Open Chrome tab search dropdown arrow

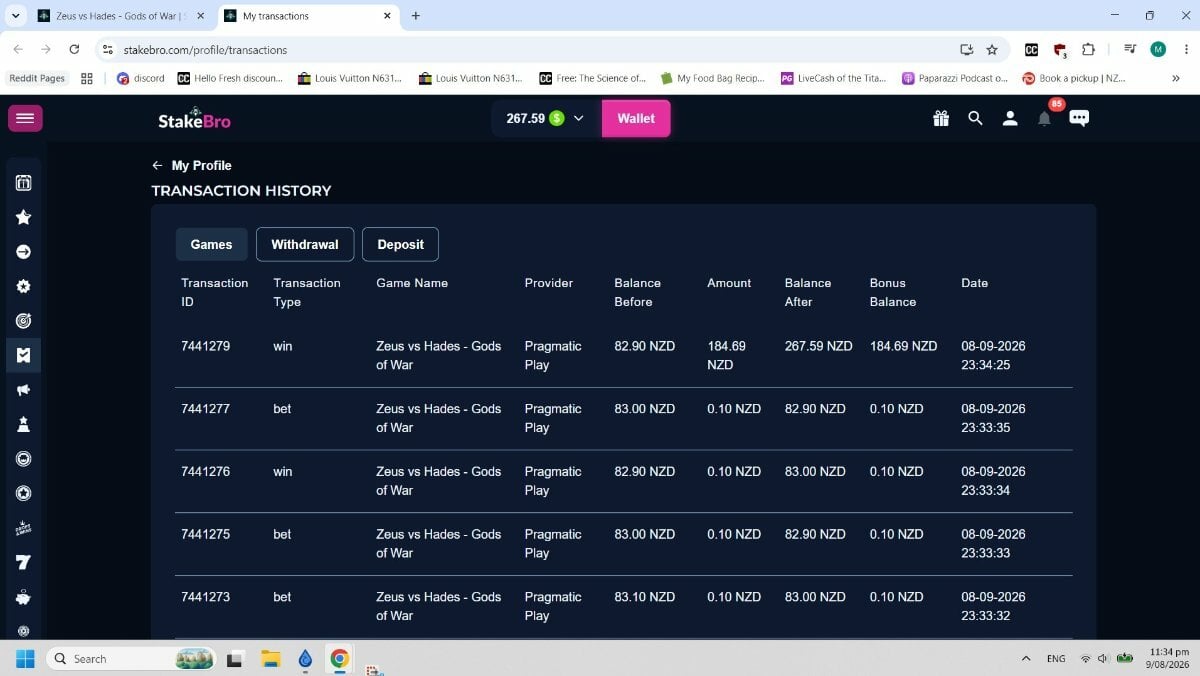pos(15,15)
